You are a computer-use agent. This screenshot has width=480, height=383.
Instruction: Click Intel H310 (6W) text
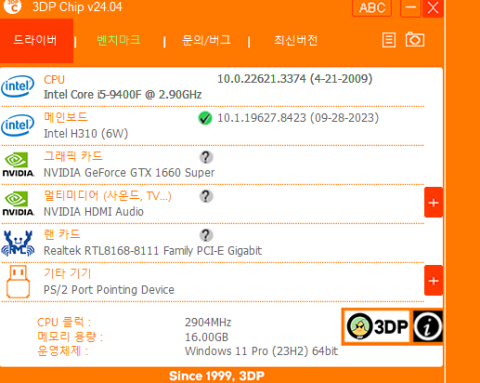tap(86, 134)
